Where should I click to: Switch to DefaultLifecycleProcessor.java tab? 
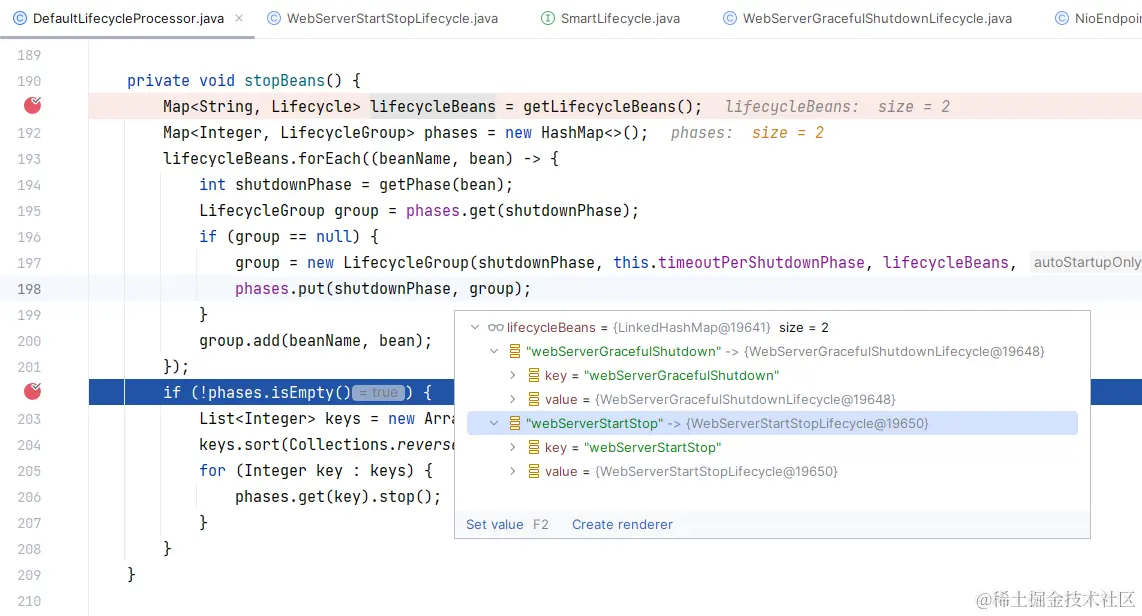[x=128, y=18]
